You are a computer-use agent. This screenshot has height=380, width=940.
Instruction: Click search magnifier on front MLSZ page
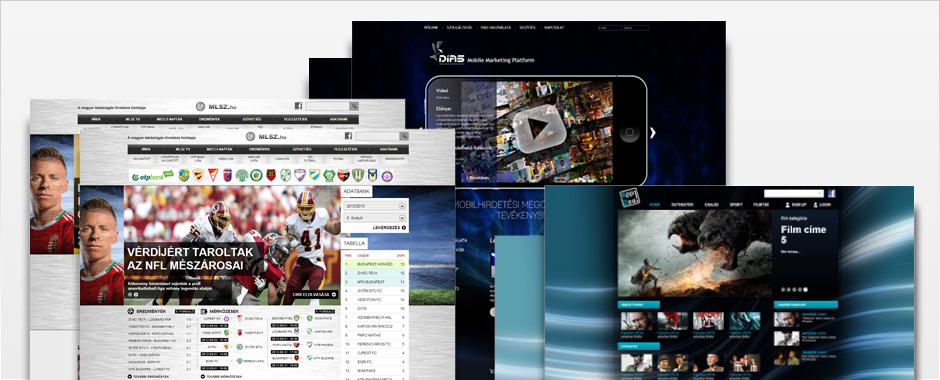pyautogui.click(x=404, y=136)
